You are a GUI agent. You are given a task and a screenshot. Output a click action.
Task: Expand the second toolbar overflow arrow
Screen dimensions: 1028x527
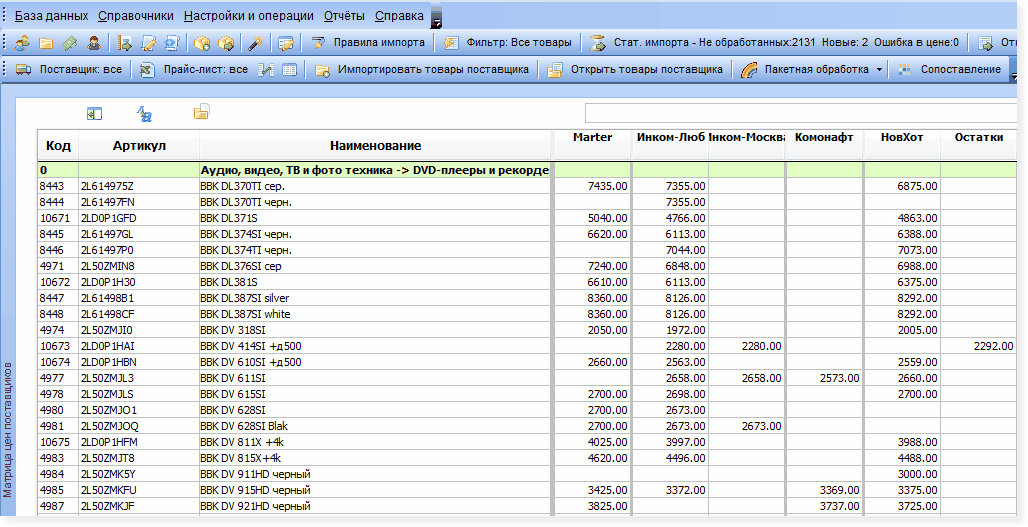click(x=1014, y=77)
